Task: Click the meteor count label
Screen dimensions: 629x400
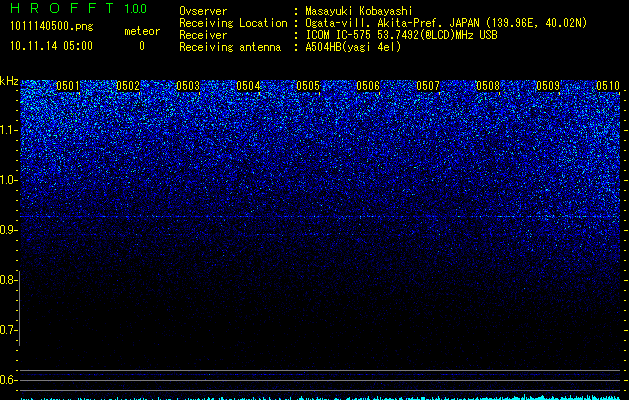Action: point(142,31)
